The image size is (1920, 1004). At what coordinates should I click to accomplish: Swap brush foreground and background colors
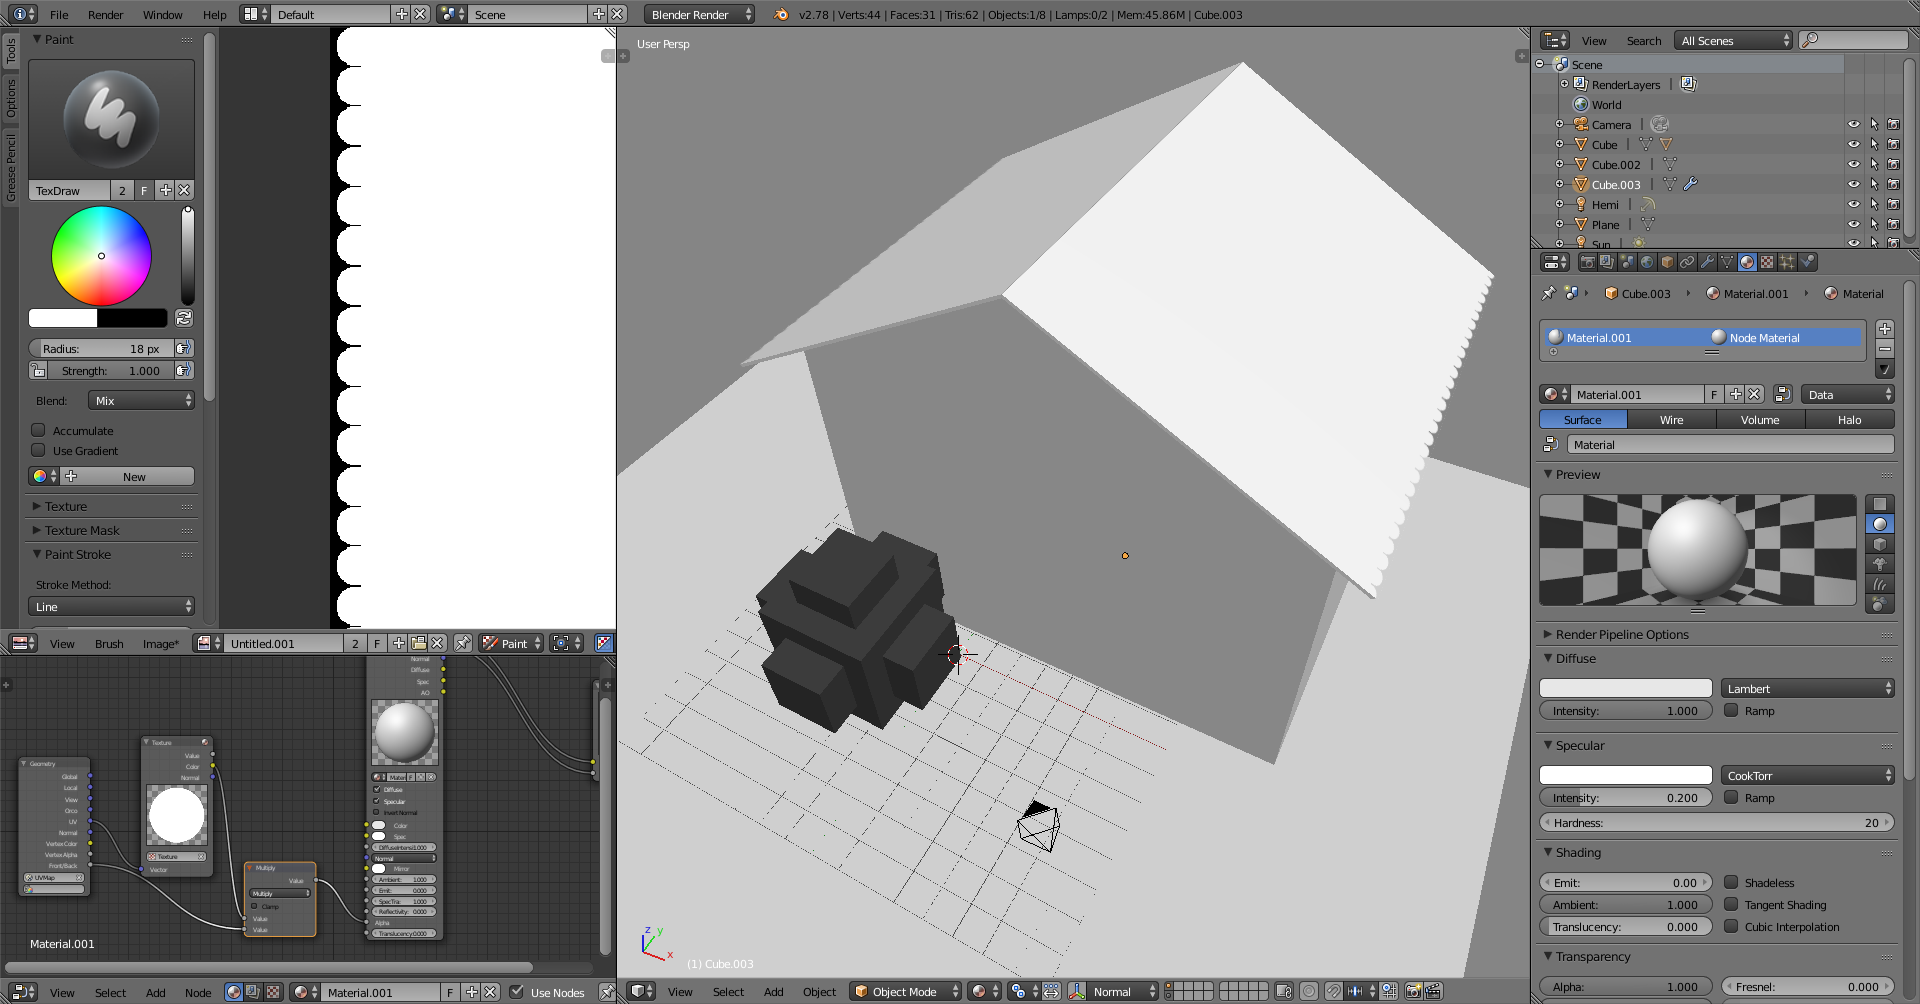tap(184, 318)
